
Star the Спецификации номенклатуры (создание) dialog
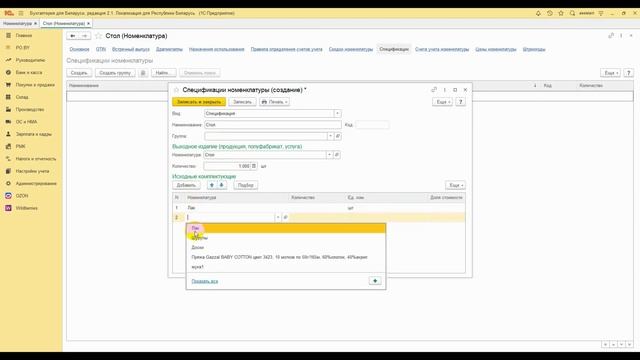176,90
